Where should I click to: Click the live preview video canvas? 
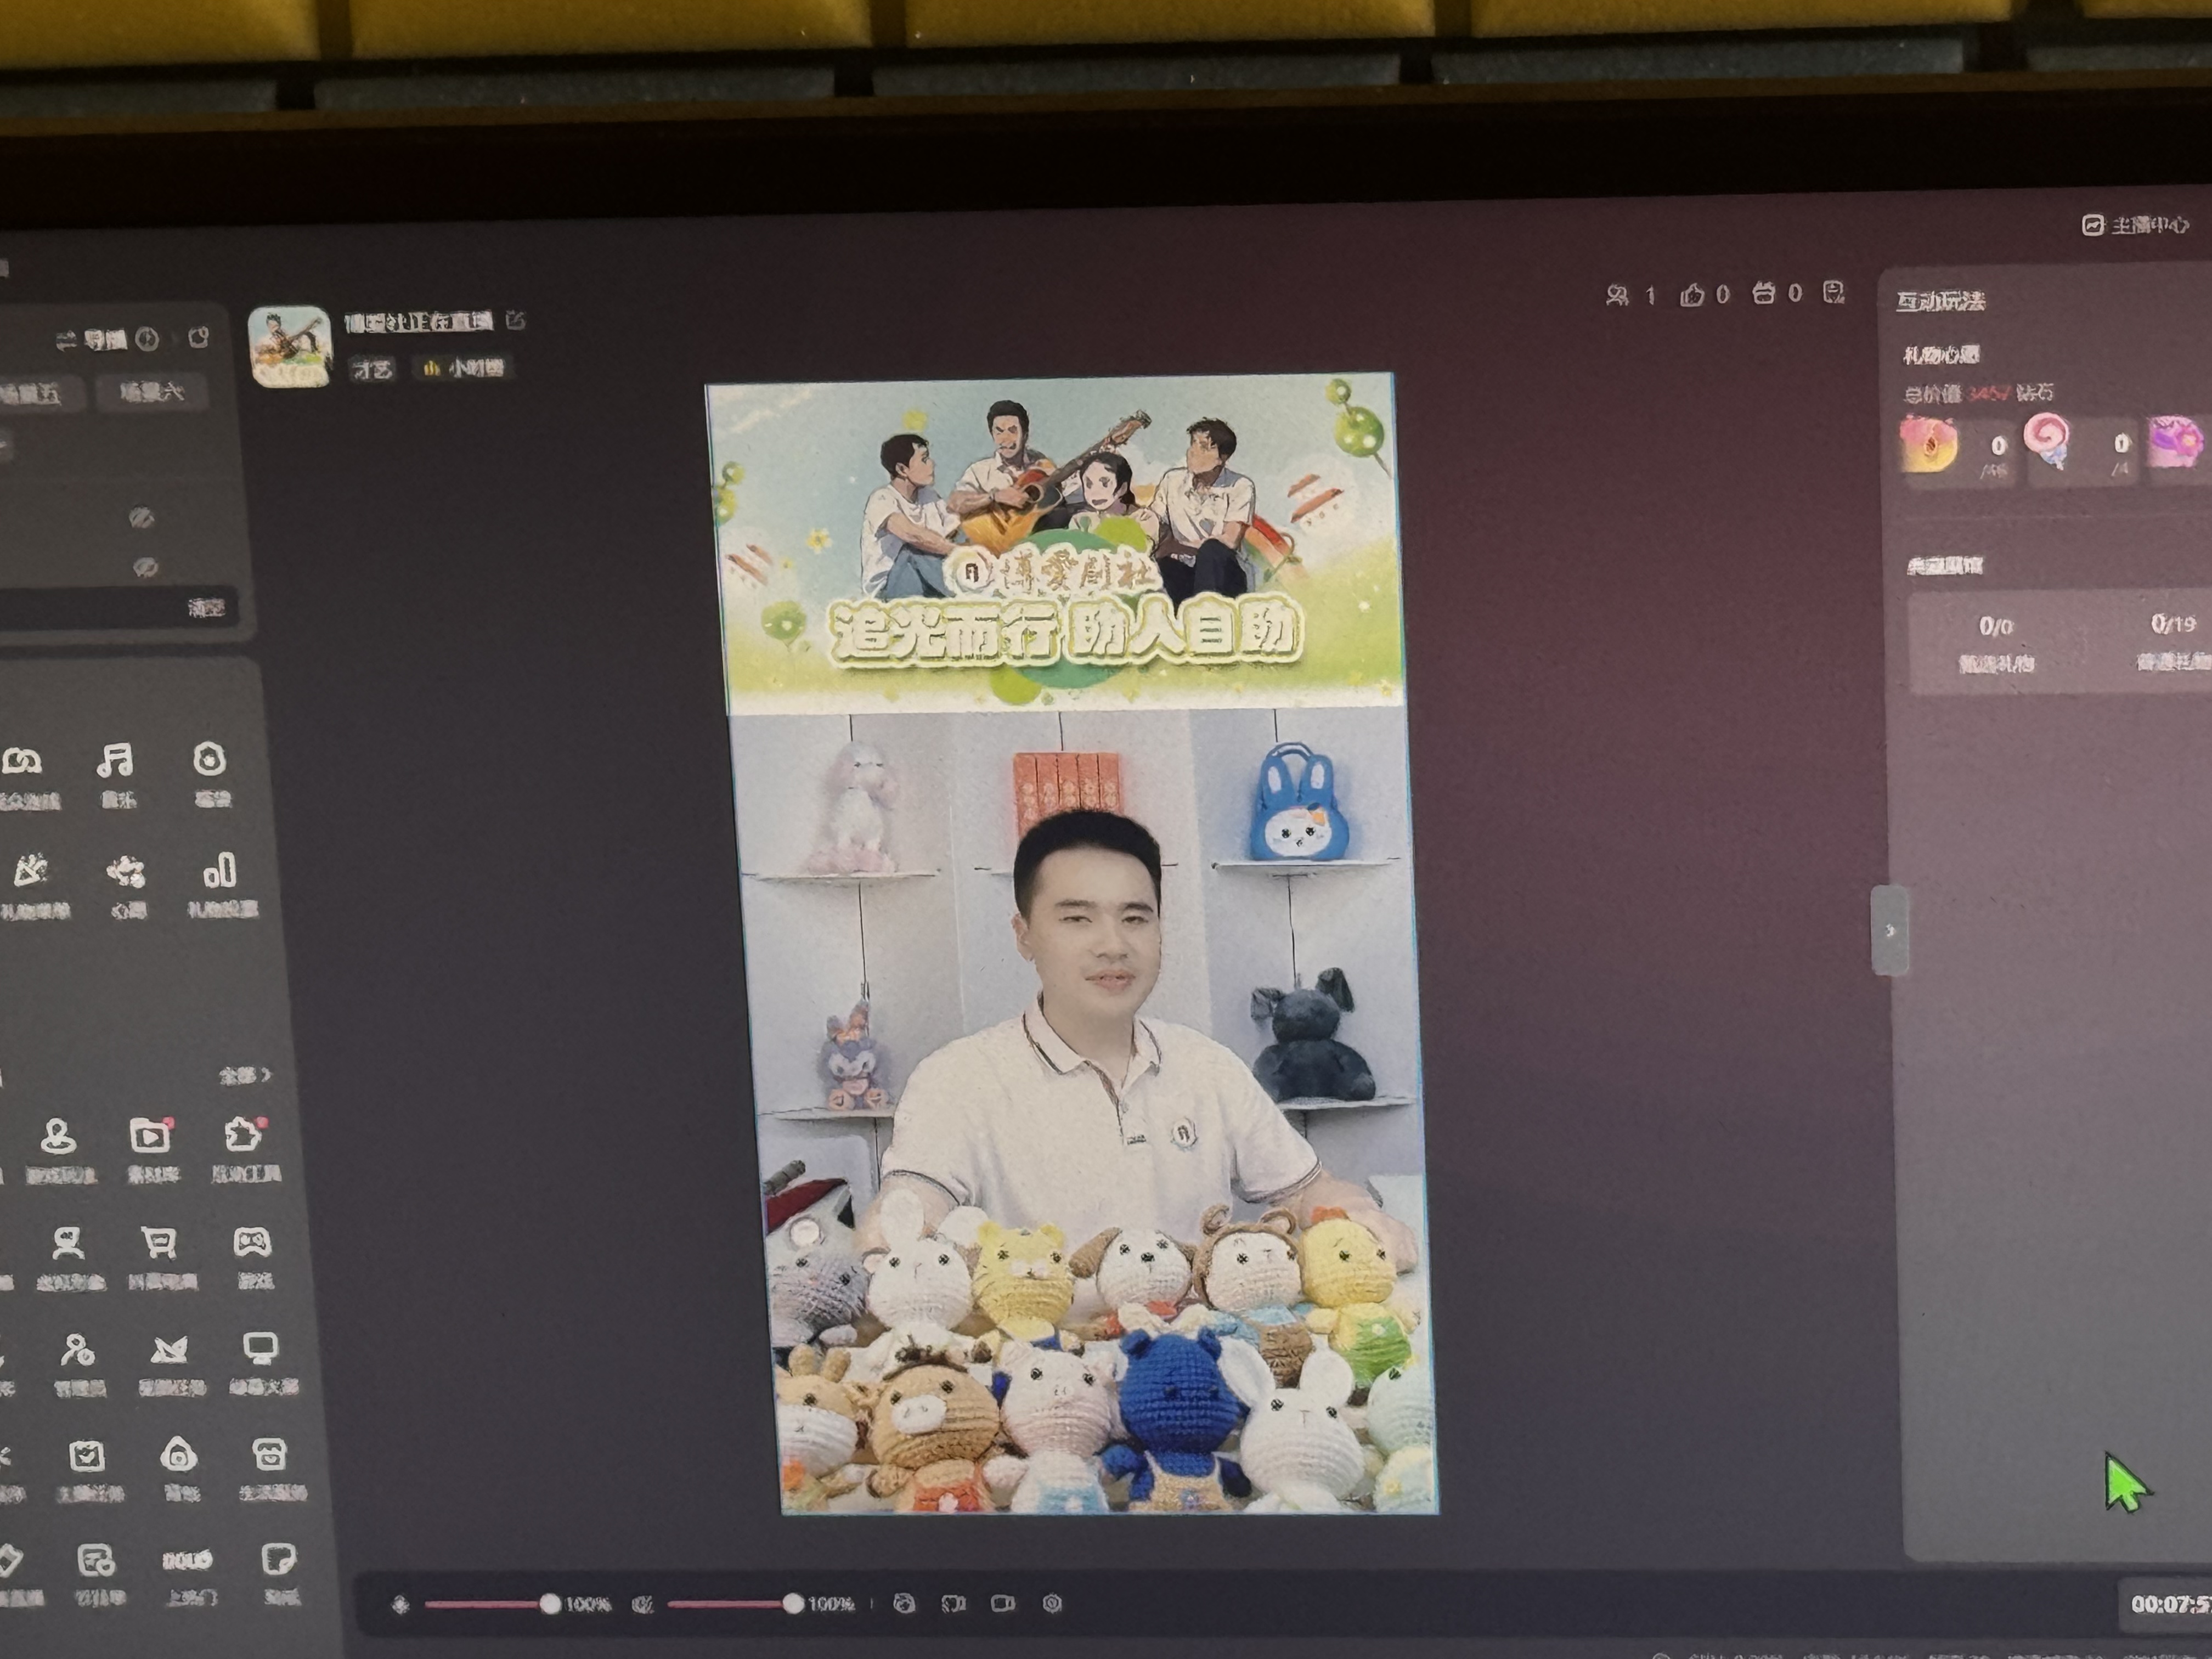tap(1071, 944)
